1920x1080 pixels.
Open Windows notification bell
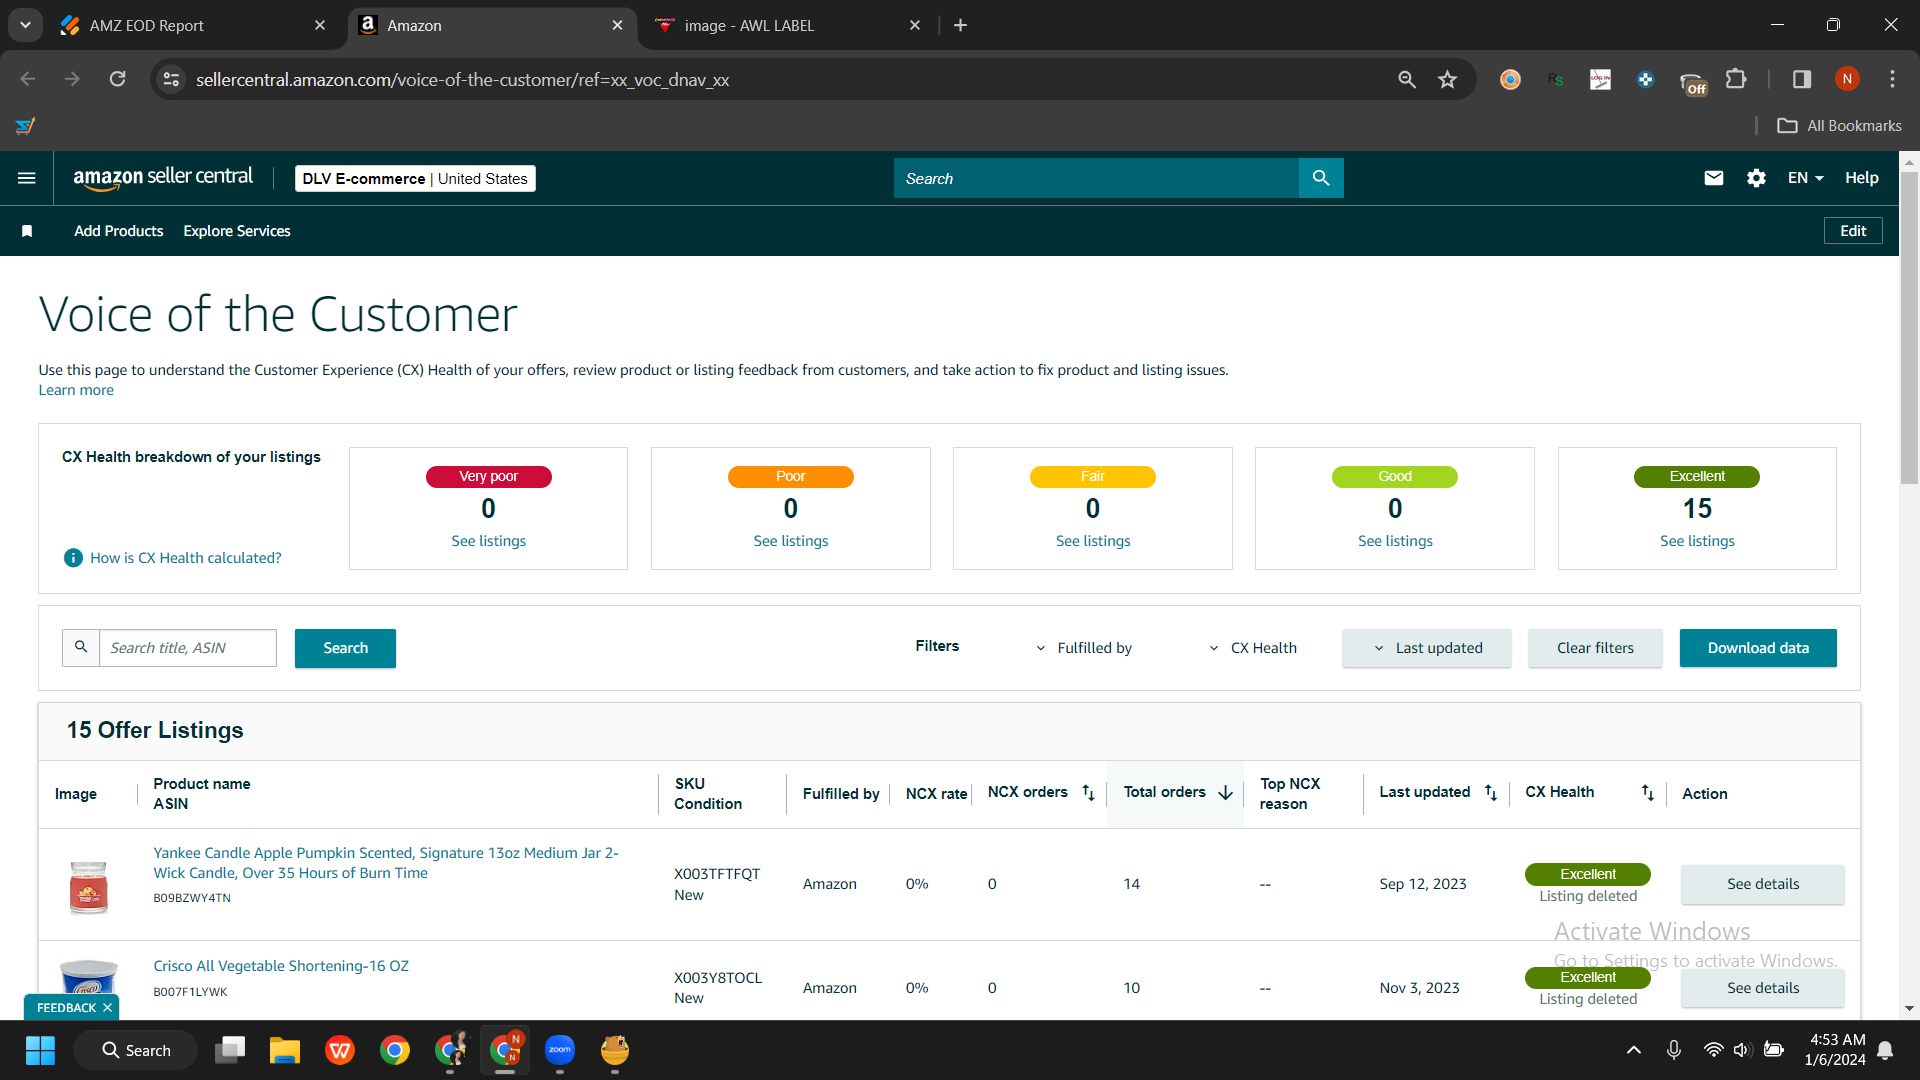(x=1885, y=1050)
